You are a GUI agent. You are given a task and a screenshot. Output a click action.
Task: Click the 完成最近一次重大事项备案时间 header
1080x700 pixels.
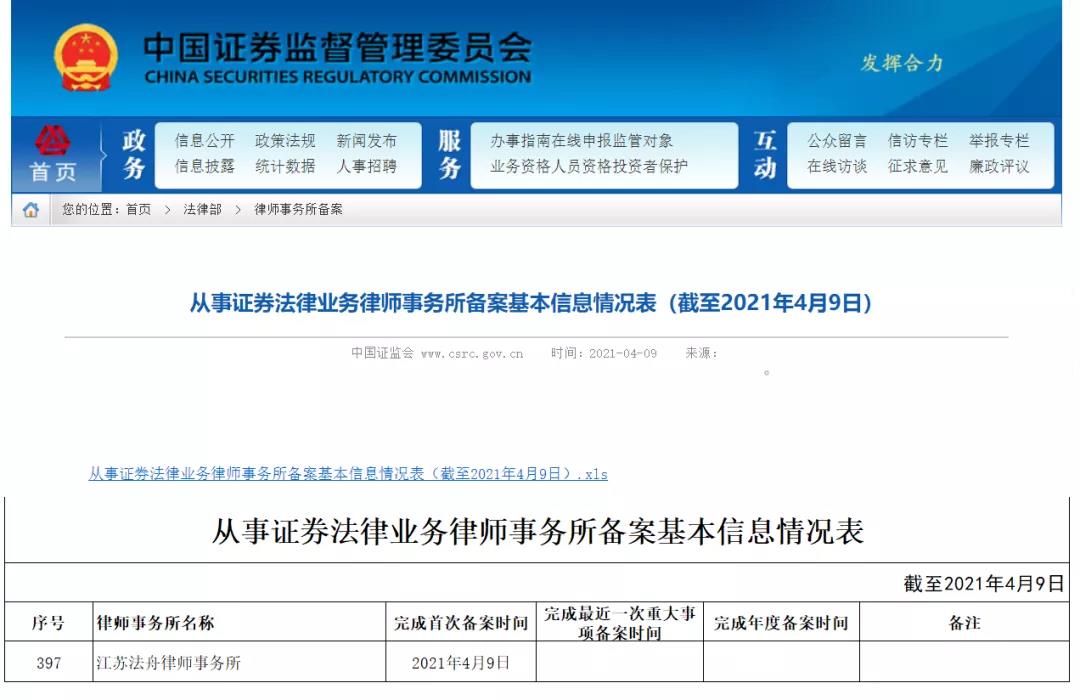pos(620,623)
